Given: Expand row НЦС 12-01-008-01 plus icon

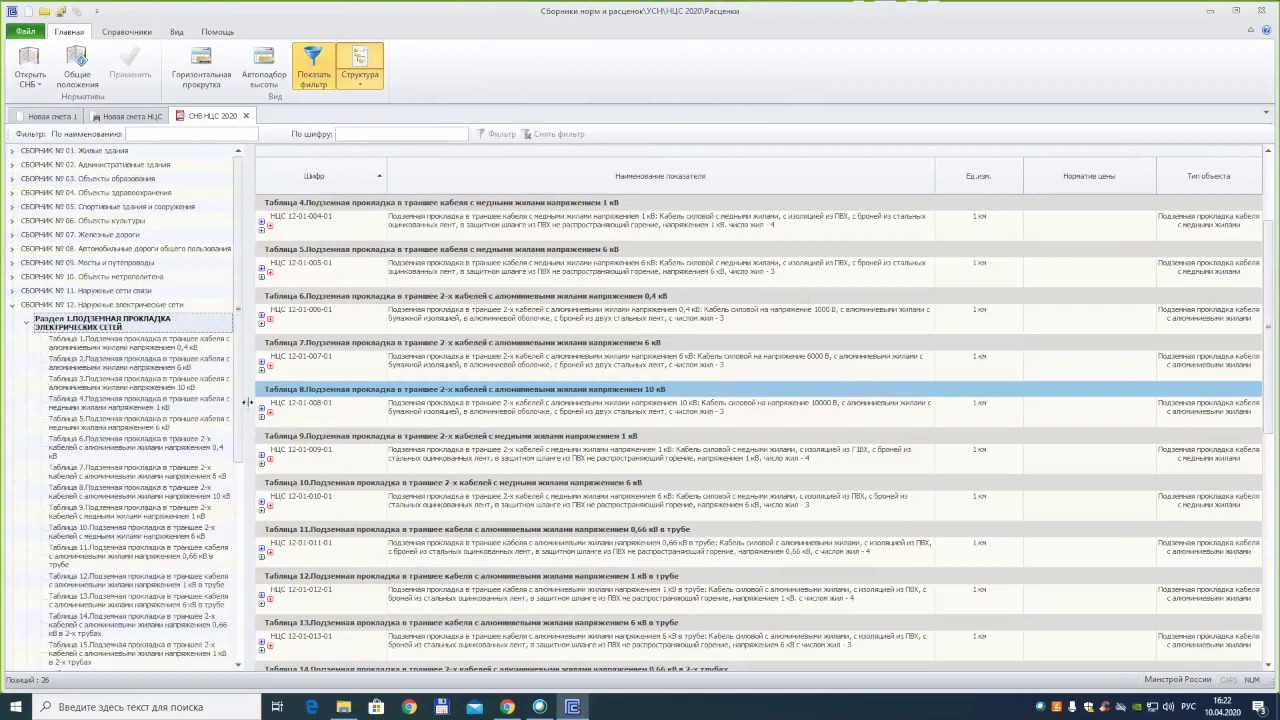Looking at the screenshot, I should [262, 409].
